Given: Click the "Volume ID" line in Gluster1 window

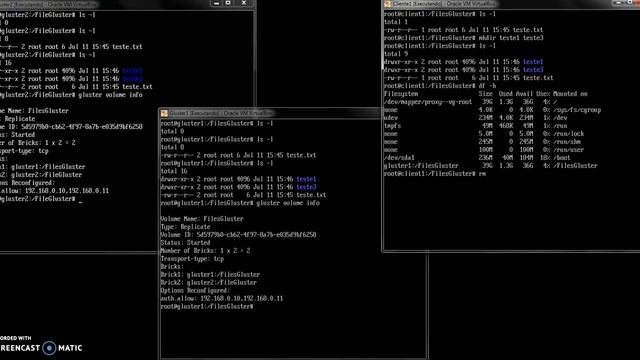Looking at the screenshot, I should click(x=238, y=235).
